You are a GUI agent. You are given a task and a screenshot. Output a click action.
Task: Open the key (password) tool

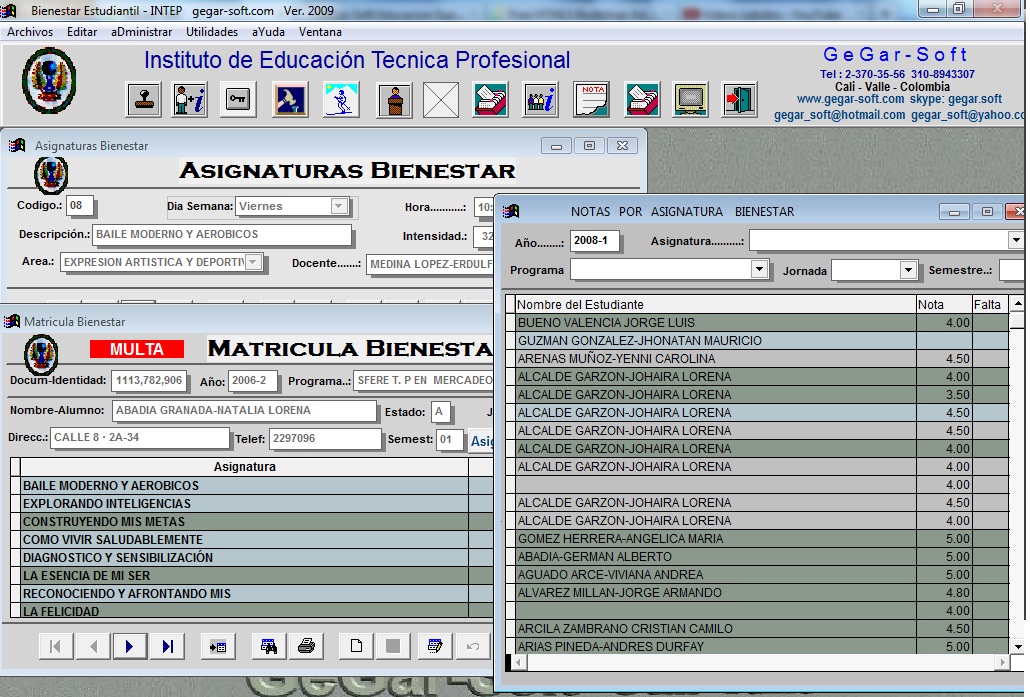tap(239, 99)
